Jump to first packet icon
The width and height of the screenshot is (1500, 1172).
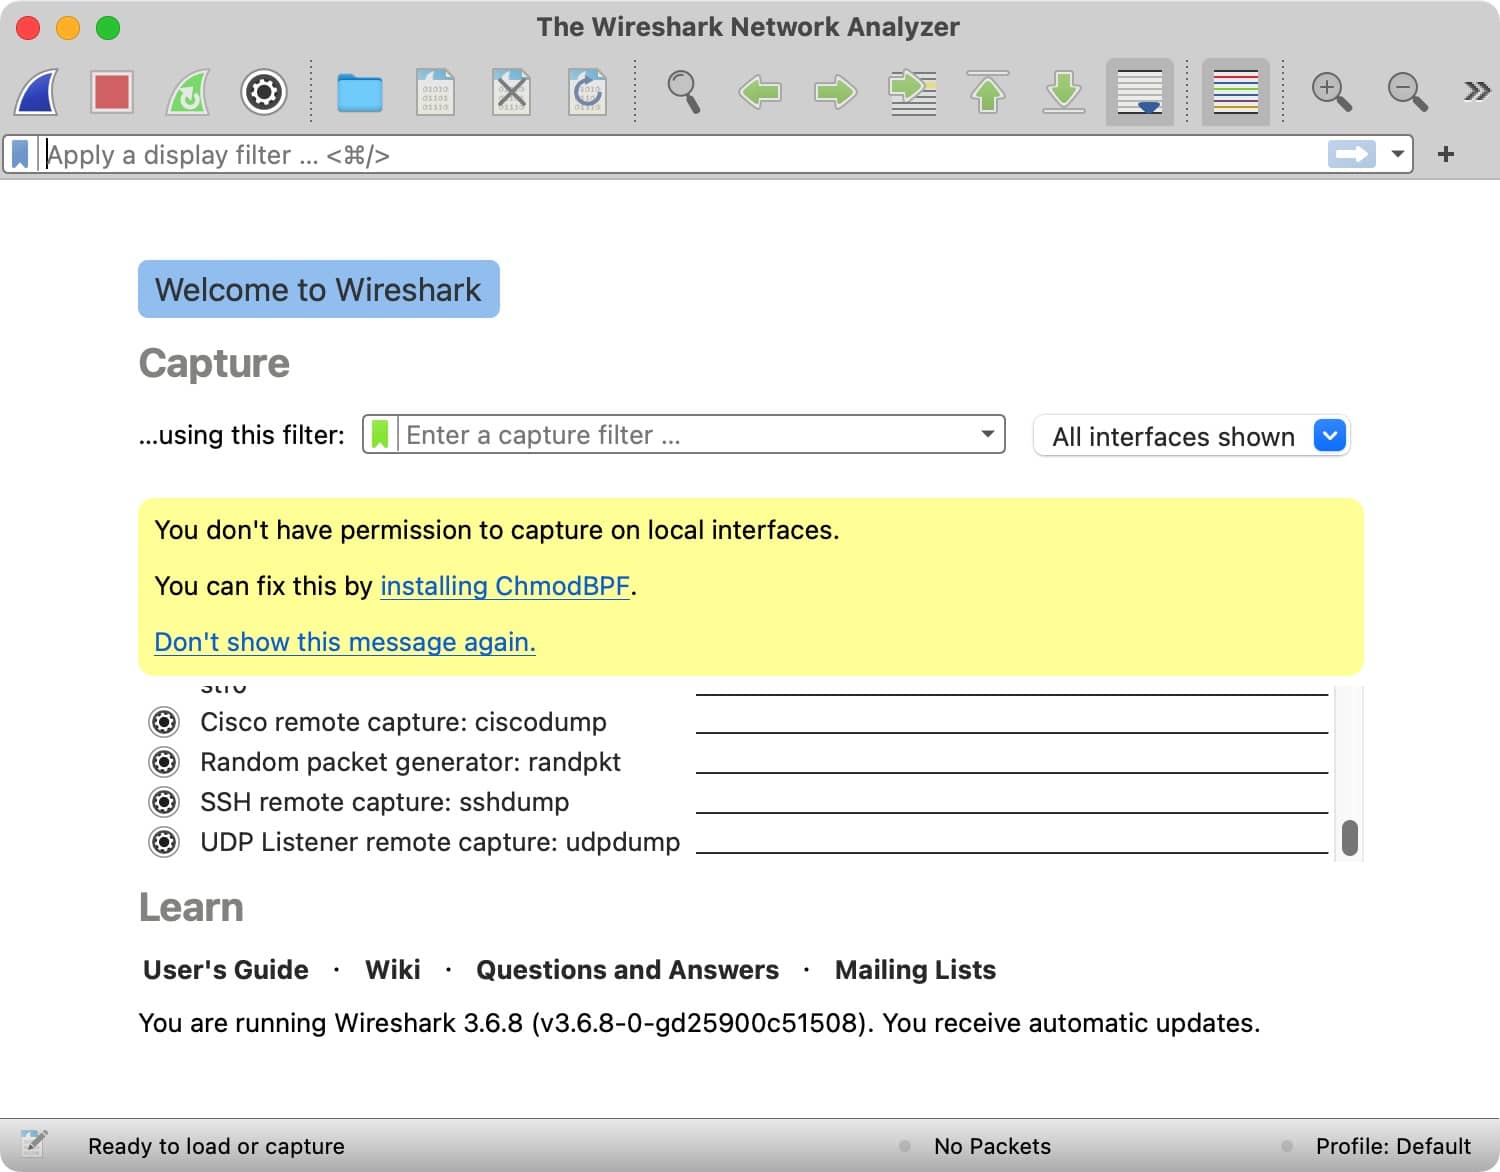coord(988,92)
